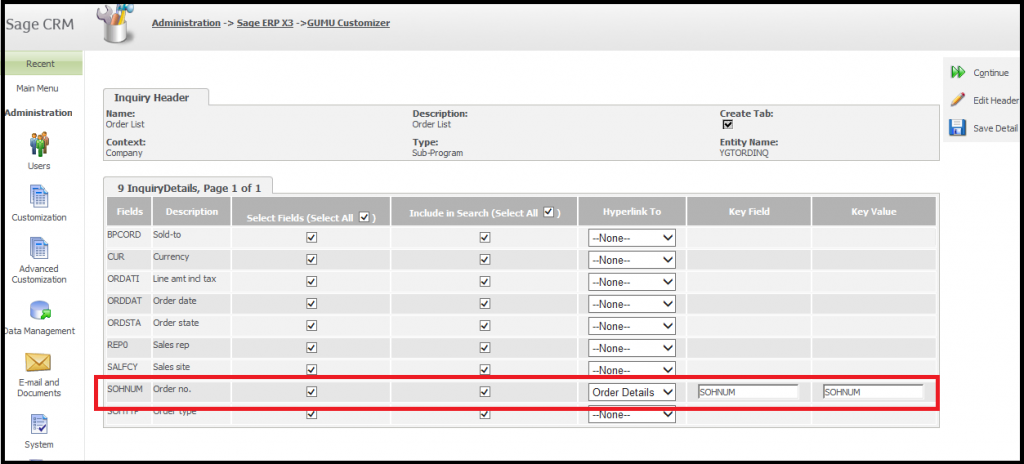Click the Key Value column header
The width and height of the screenshot is (1024, 464).
point(874,212)
